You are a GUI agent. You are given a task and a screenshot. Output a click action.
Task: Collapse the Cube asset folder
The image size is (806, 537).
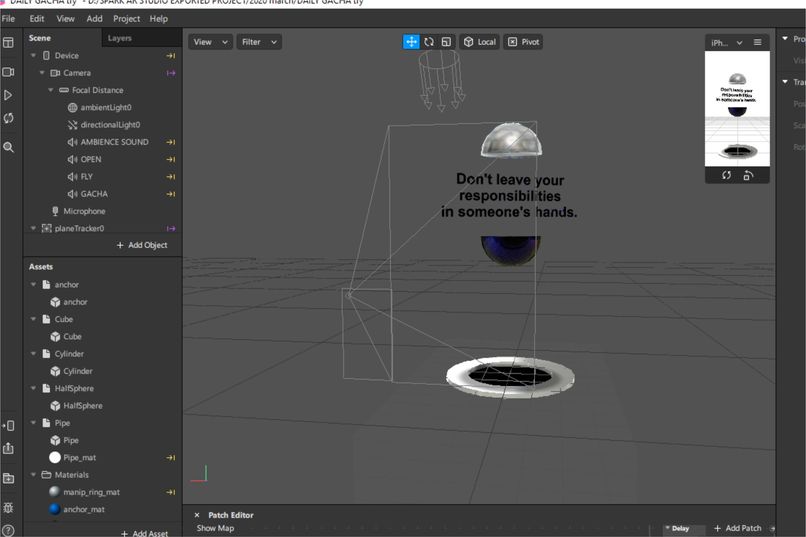coord(33,319)
